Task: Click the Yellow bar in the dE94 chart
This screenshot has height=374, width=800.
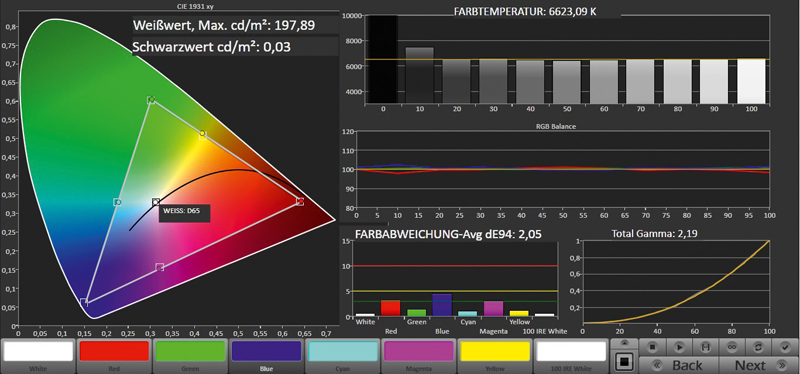Action: [x=519, y=314]
